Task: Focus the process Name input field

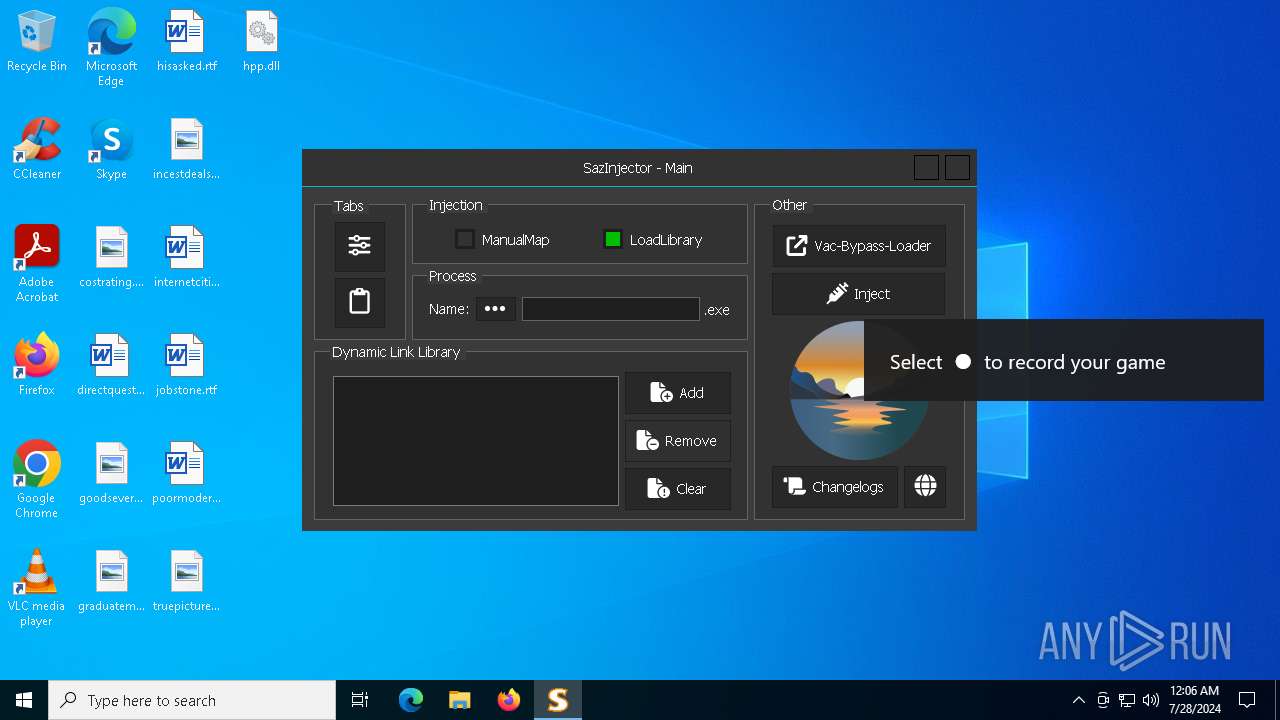Action: (x=610, y=309)
